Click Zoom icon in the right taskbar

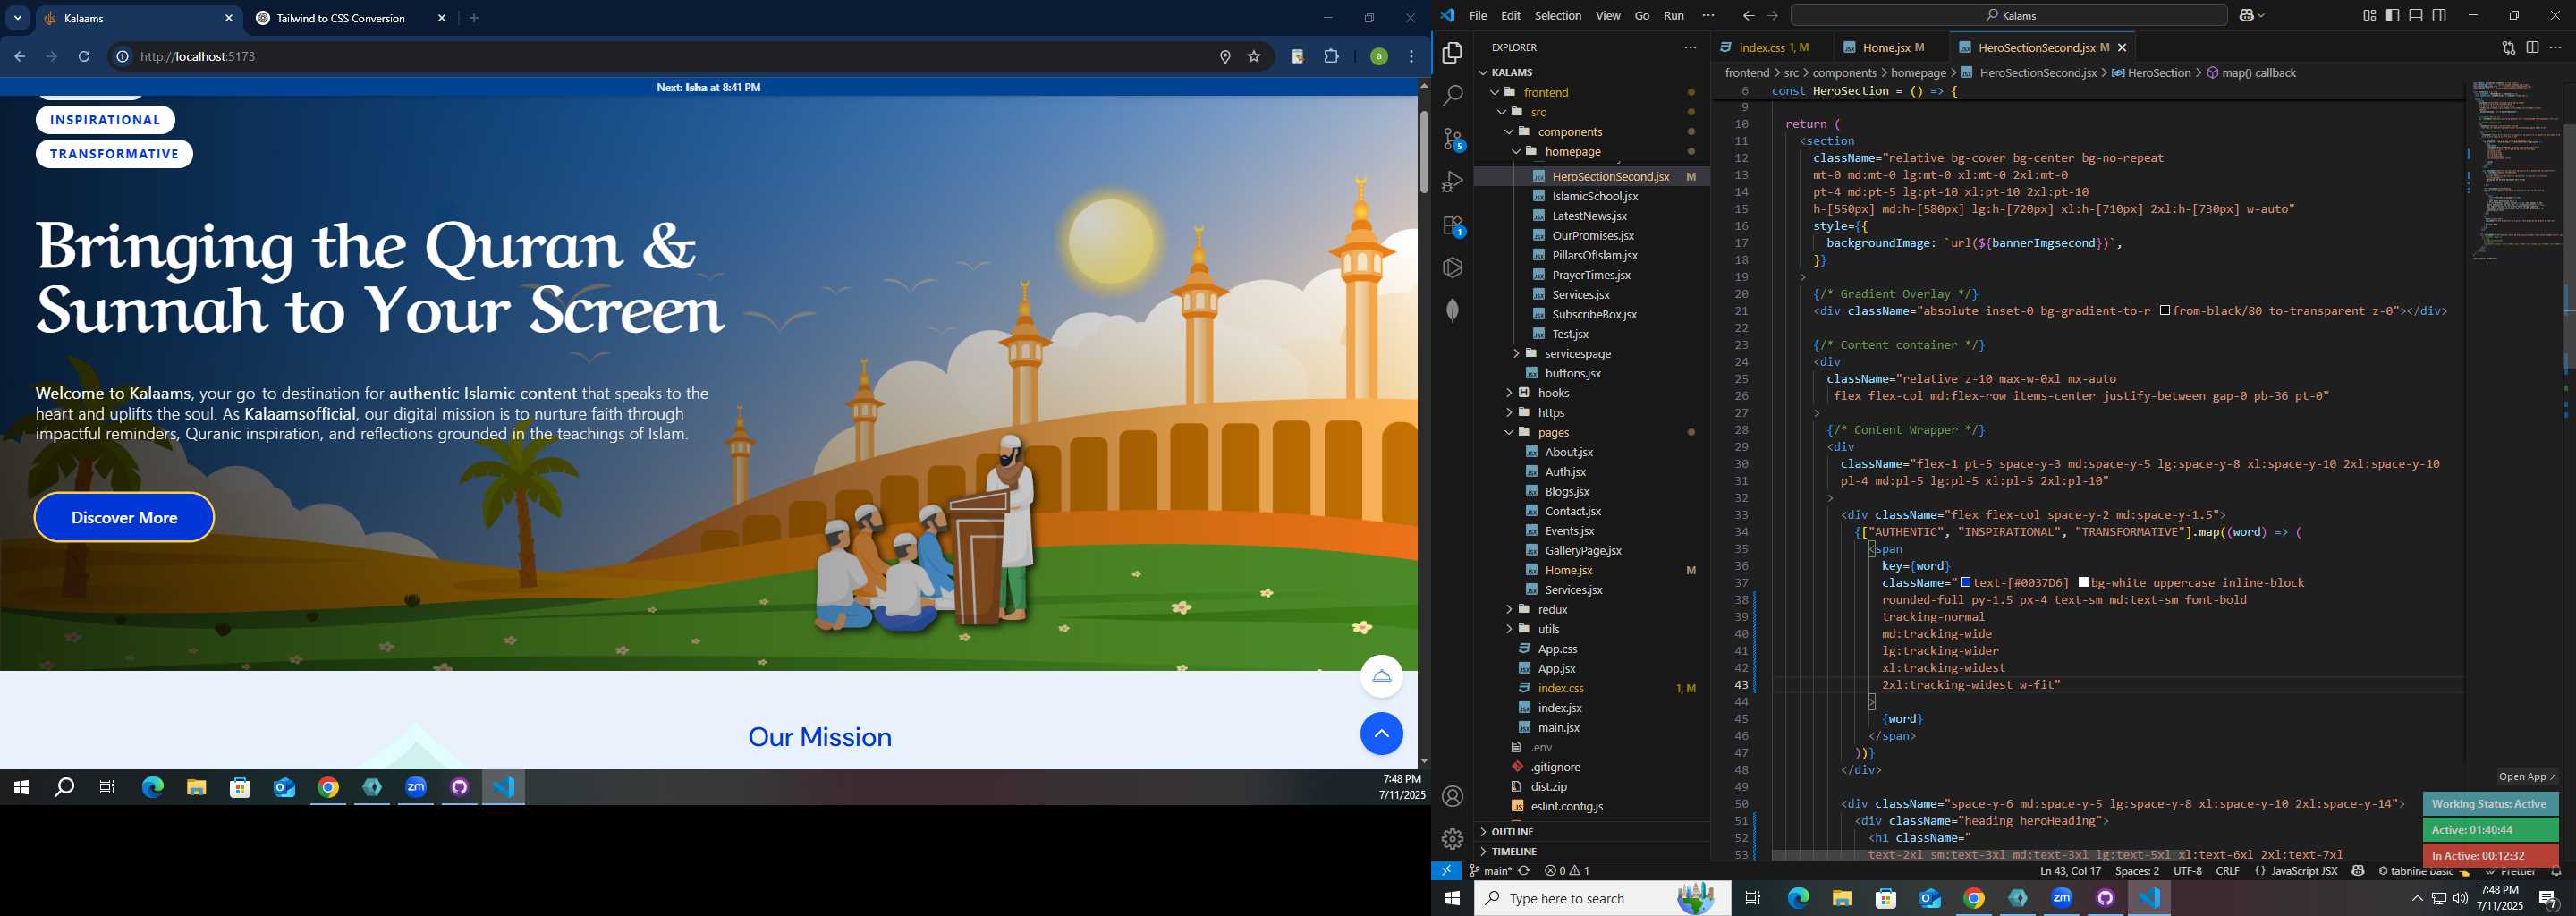pos(2061,898)
